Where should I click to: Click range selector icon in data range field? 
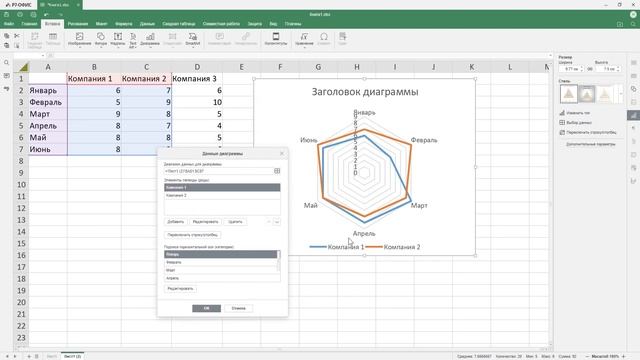point(277,171)
